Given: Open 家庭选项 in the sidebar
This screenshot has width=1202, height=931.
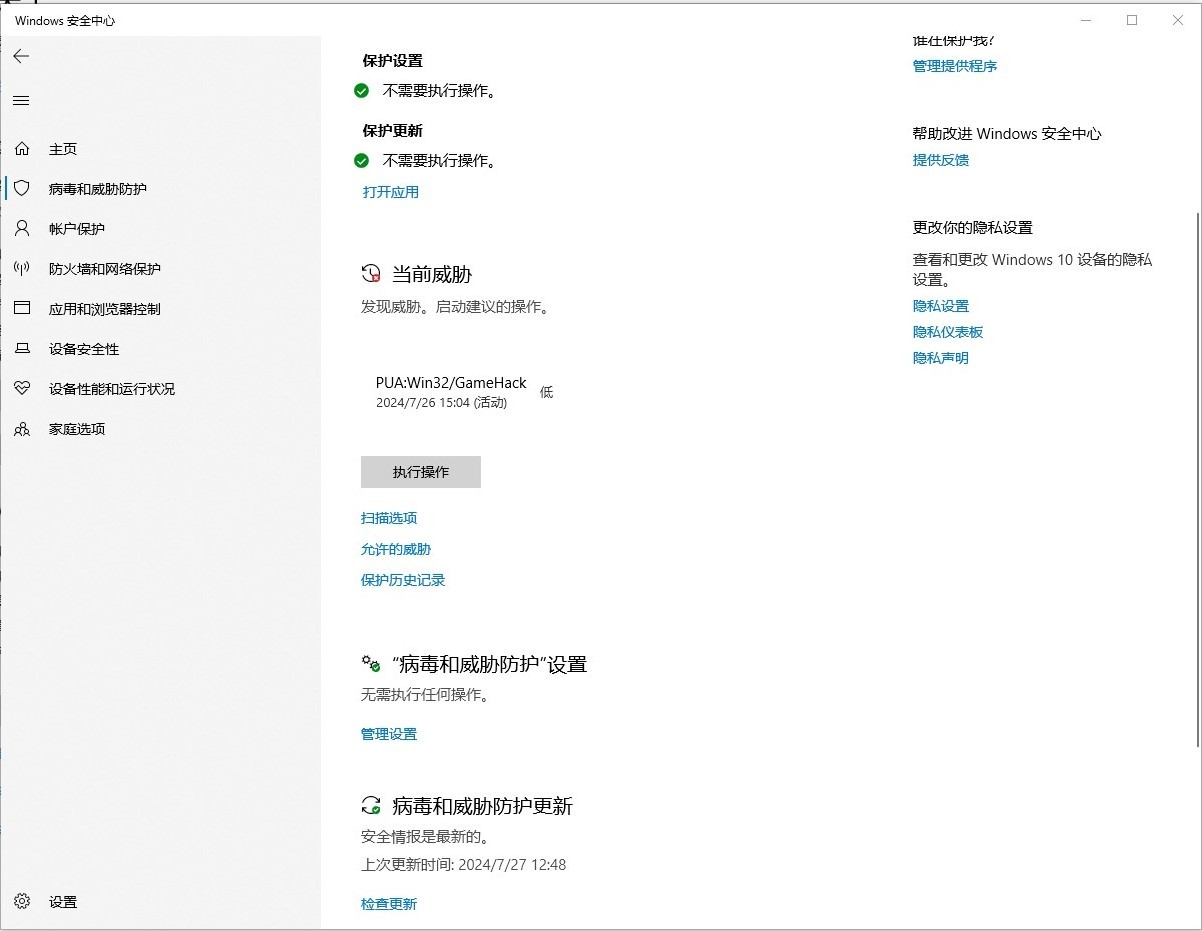Looking at the screenshot, I should click(77, 429).
